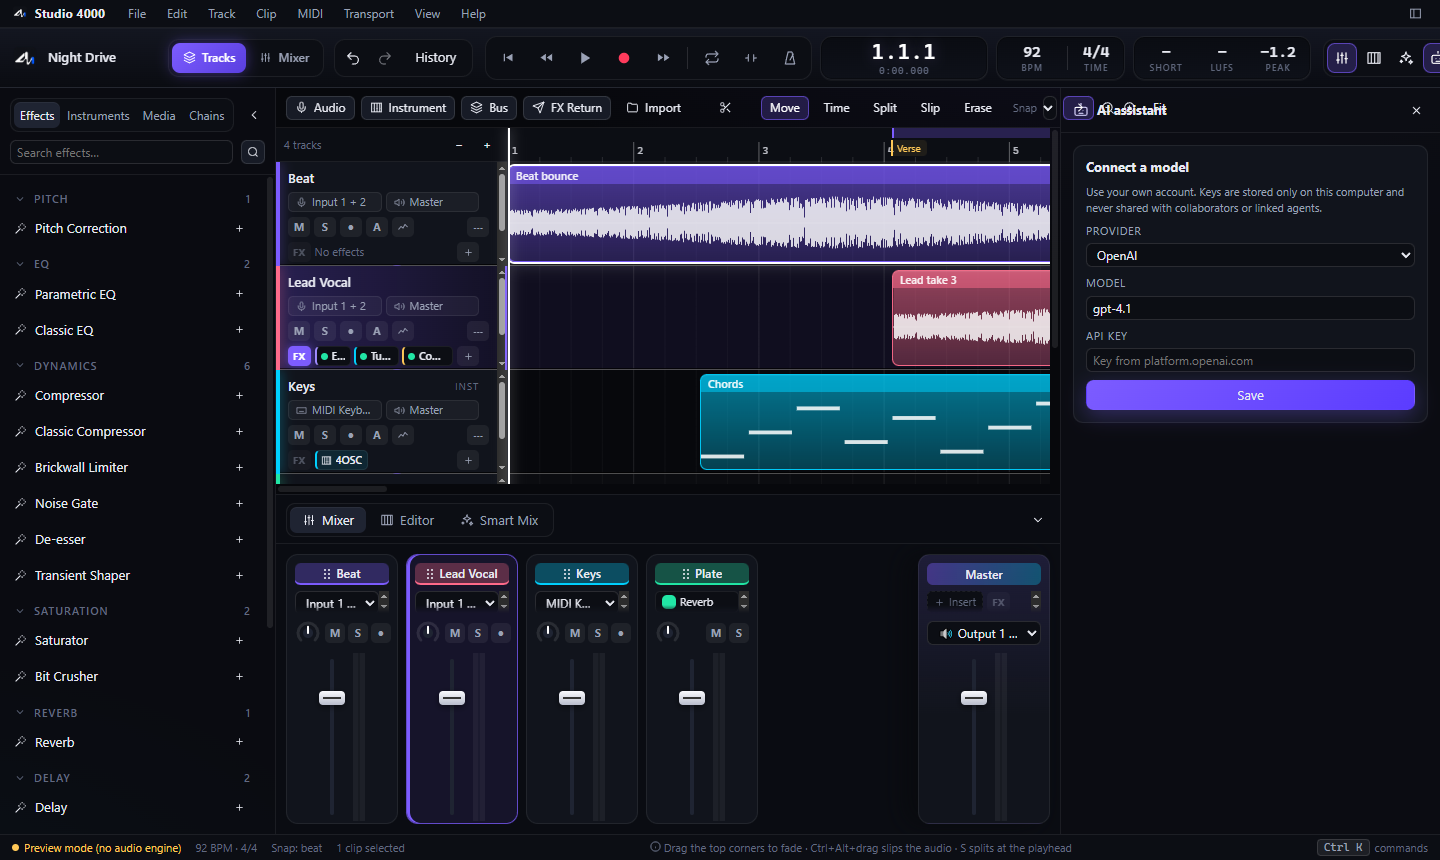This screenshot has width=1440, height=860.
Task: Click the Master channel fader handle
Action: point(974,698)
